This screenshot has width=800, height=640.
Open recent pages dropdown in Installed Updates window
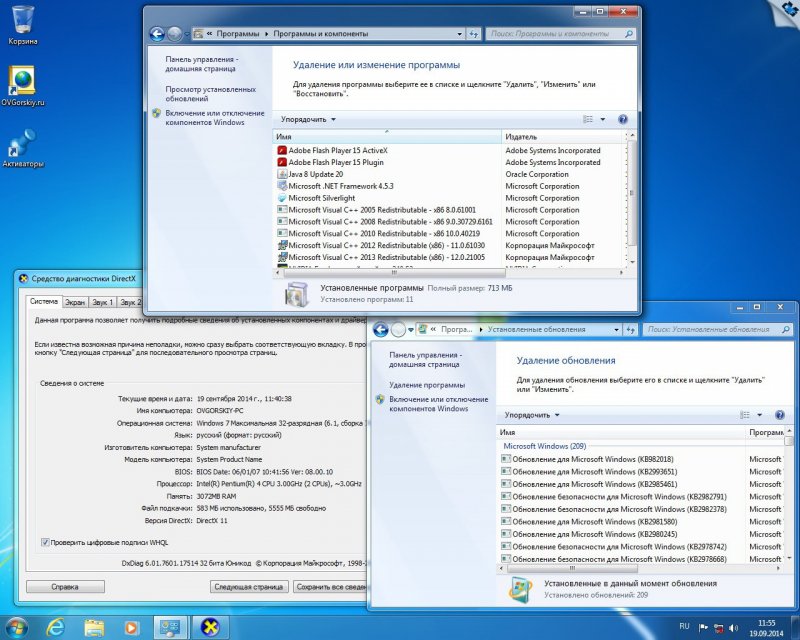click(411, 330)
